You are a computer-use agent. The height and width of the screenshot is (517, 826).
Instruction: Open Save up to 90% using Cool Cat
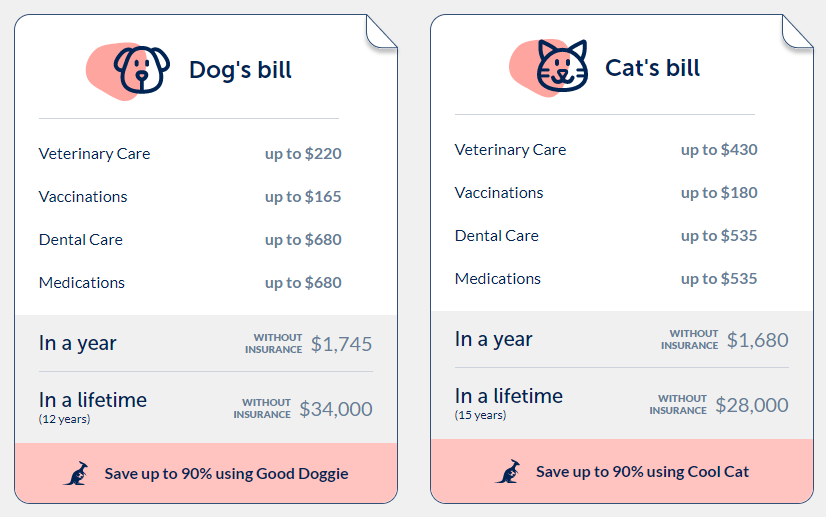(642, 471)
